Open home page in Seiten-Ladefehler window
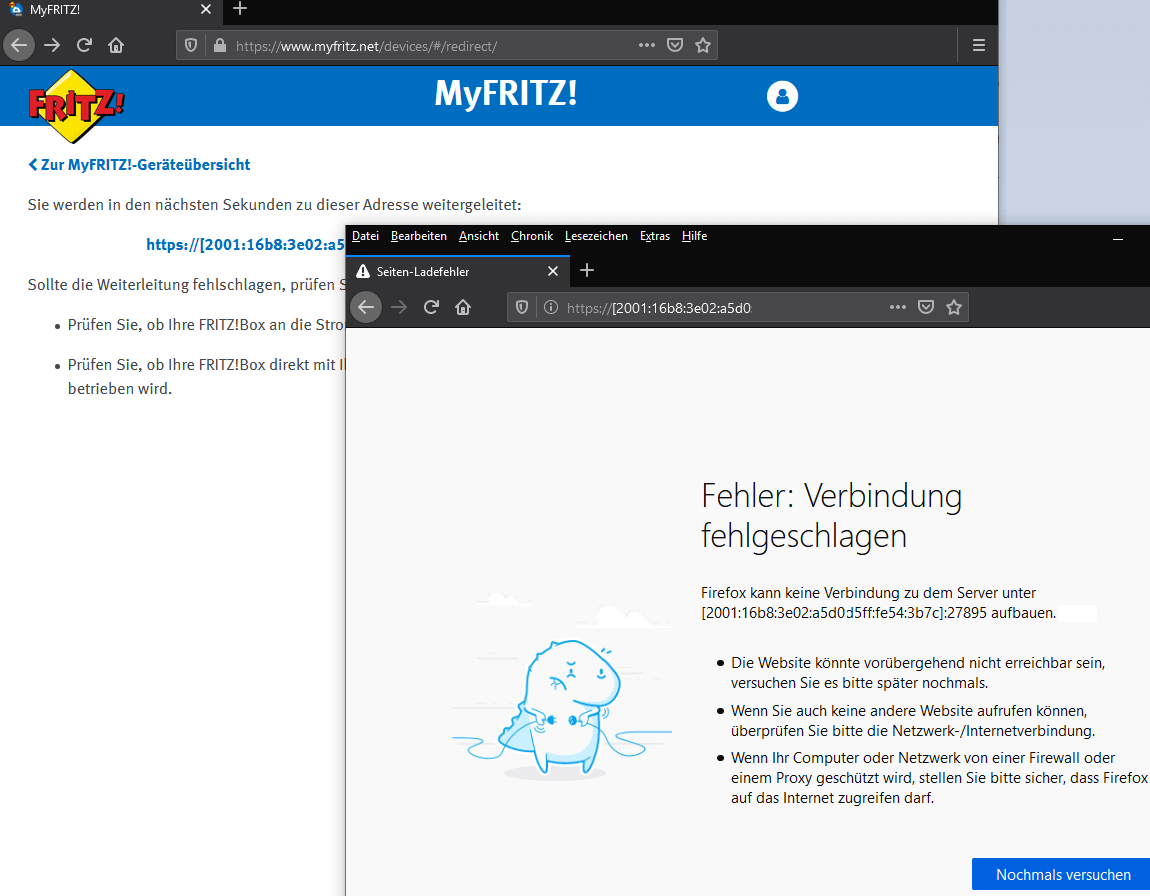1150x896 pixels. coord(463,307)
